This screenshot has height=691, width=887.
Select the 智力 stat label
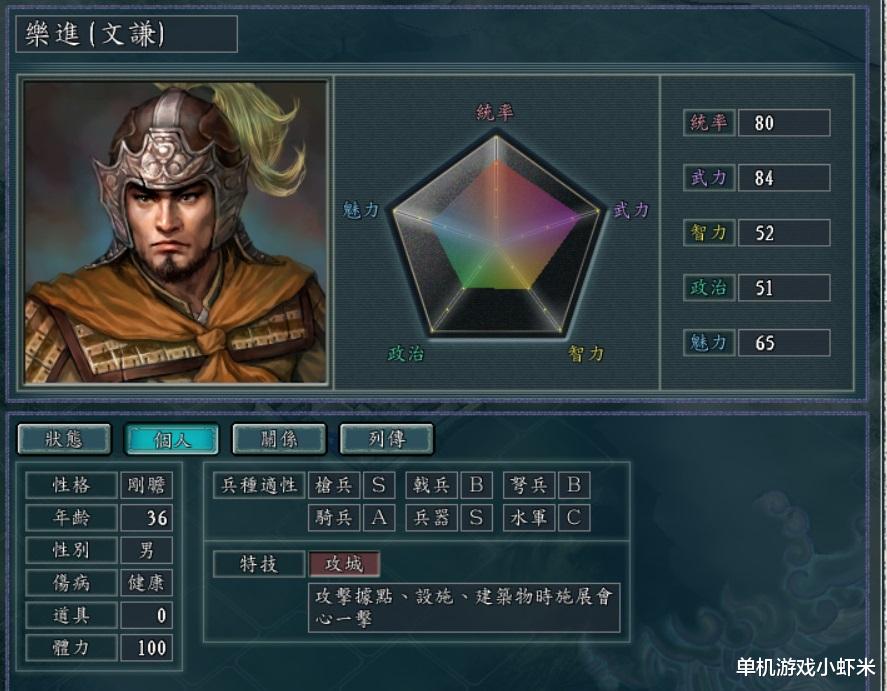coord(709,232)
